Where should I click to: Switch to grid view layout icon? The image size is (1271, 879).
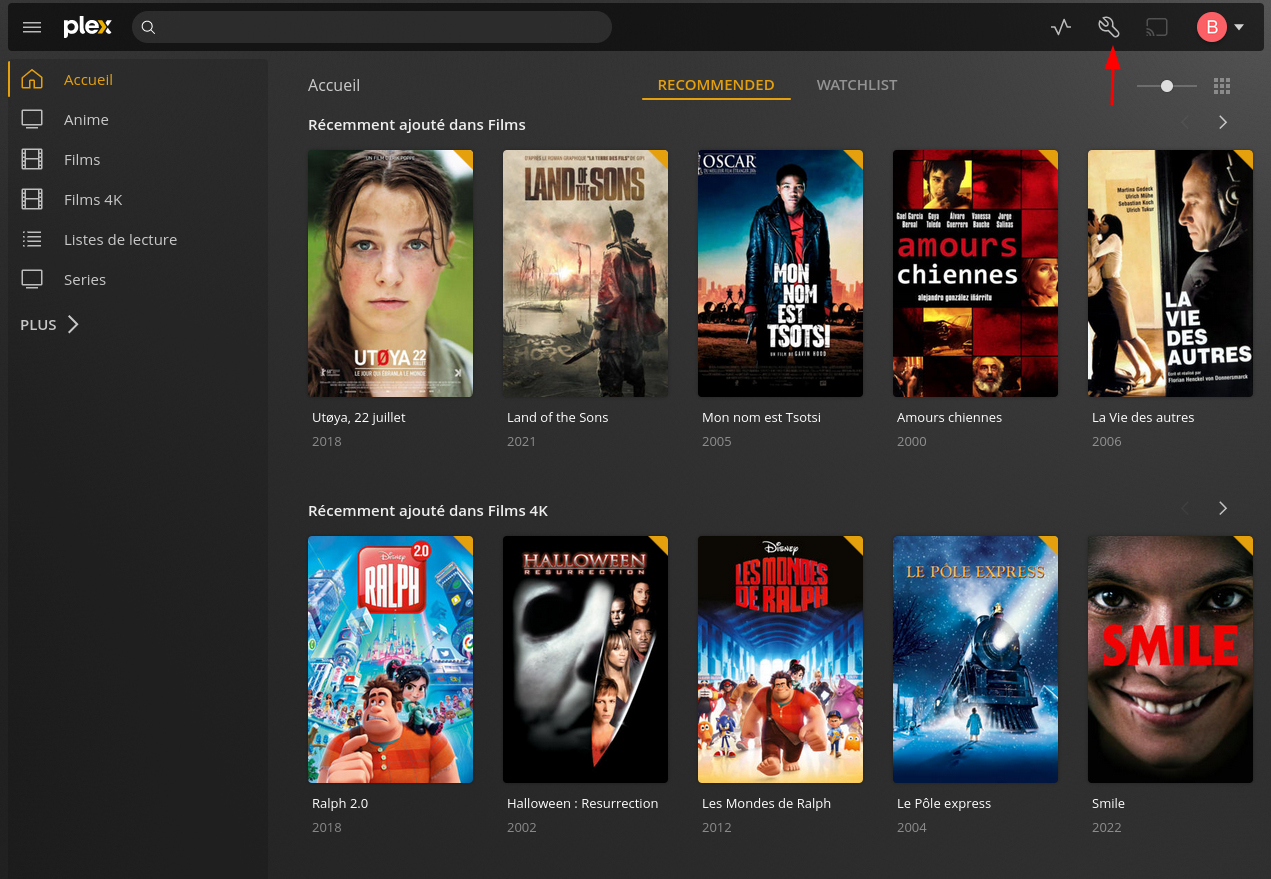(1221, 86)
